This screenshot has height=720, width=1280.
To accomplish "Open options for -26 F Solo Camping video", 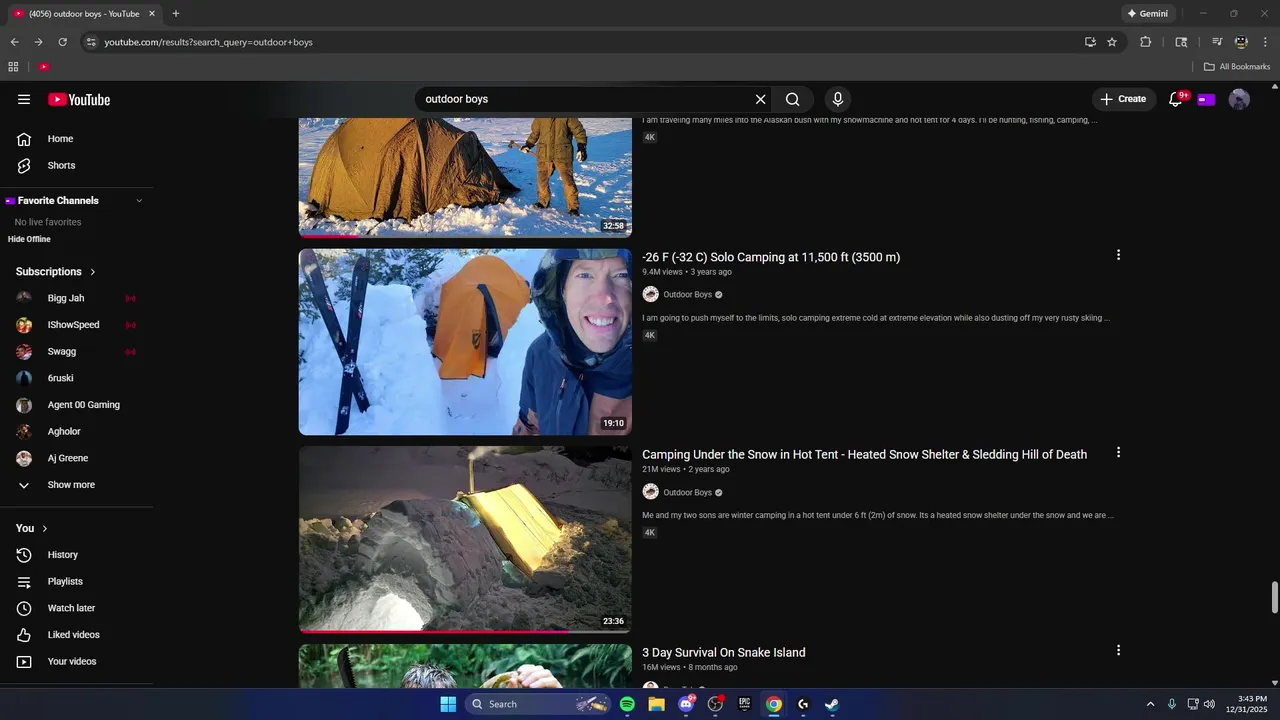I will (x=1118, y=255).
